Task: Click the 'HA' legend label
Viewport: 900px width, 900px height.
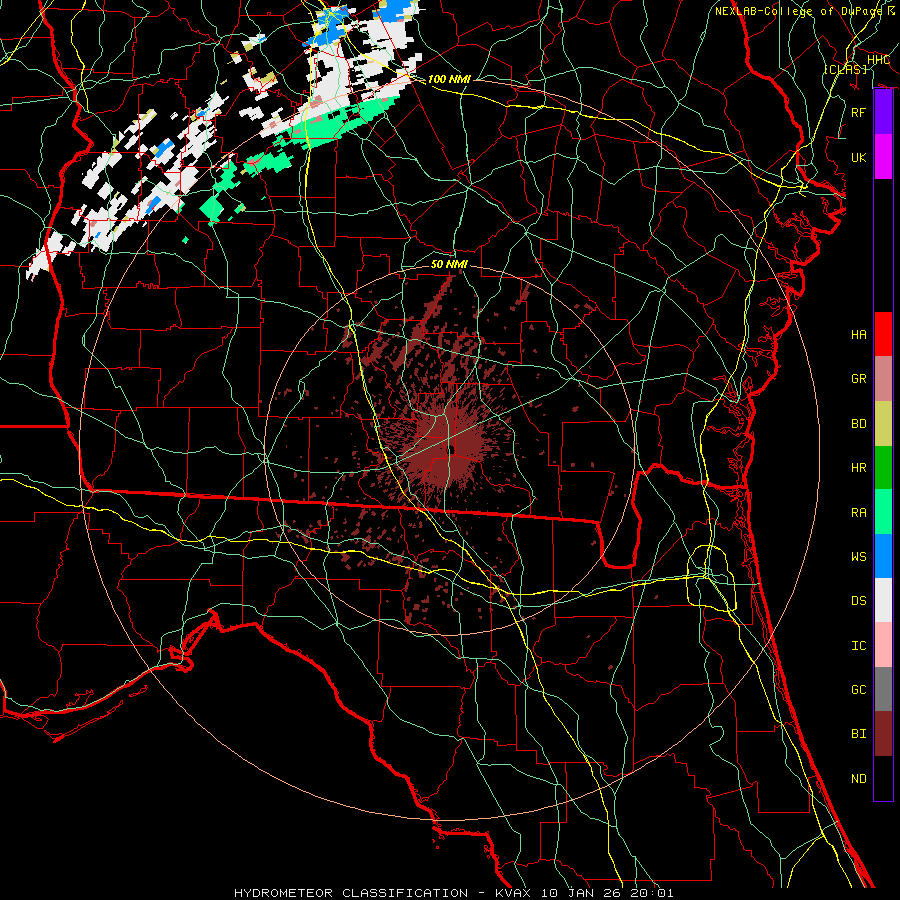Action: point(859,335)
